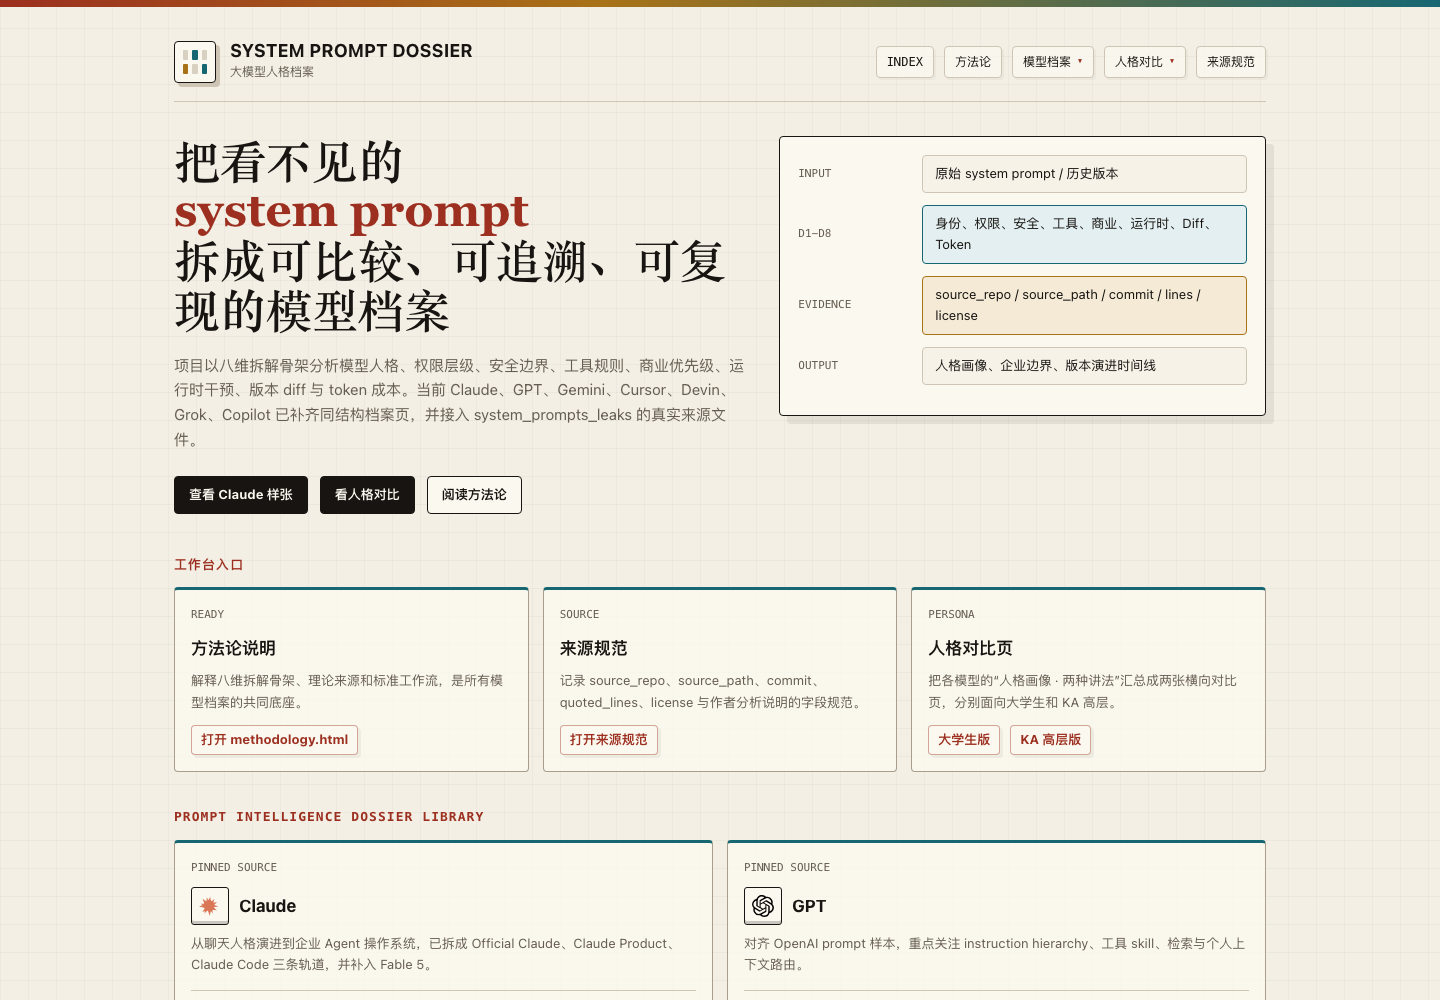Click the INPUT label in diagram
Viewport: 1440px width, 1000px height.
(815, 174)
